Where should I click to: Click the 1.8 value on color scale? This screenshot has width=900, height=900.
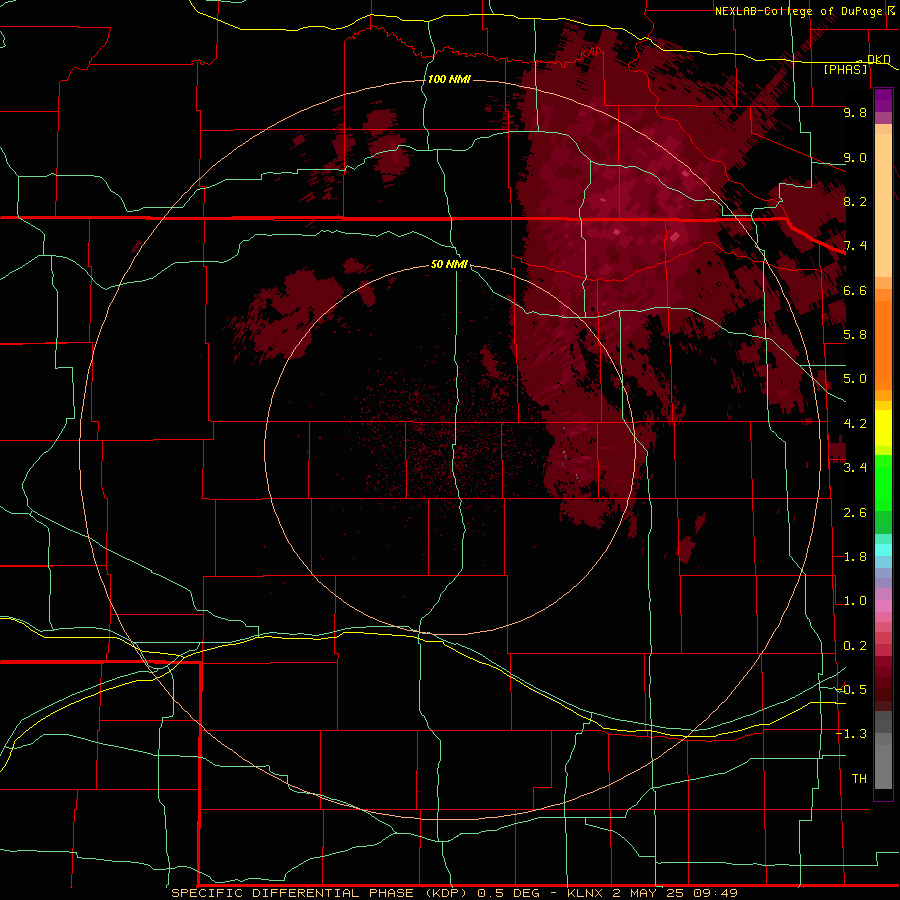tap(855, 557)
